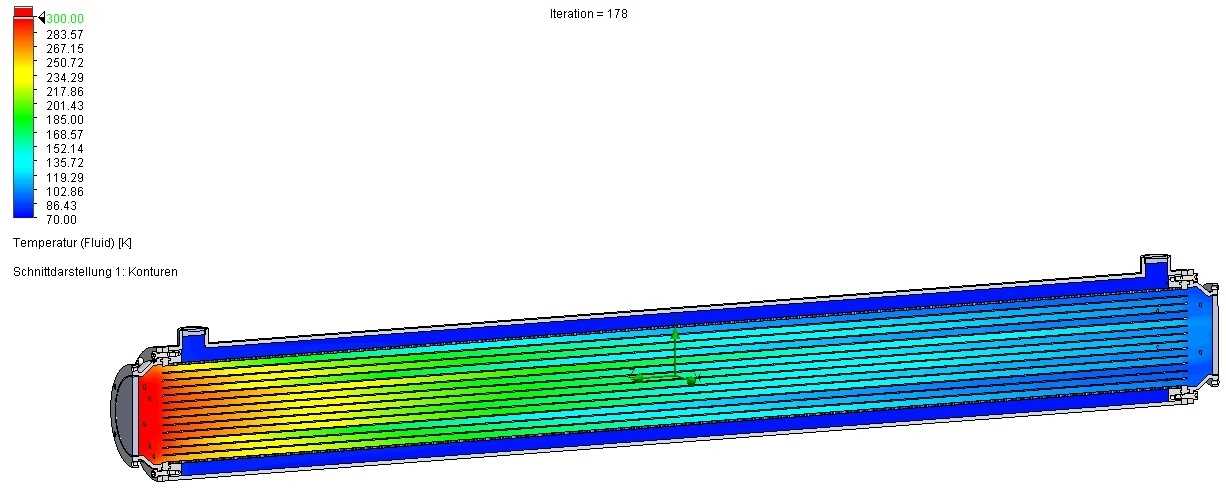This screenshot has width=1226, height=504.
Task: Click the gray left end cap
Action: [x=121, y=415]
